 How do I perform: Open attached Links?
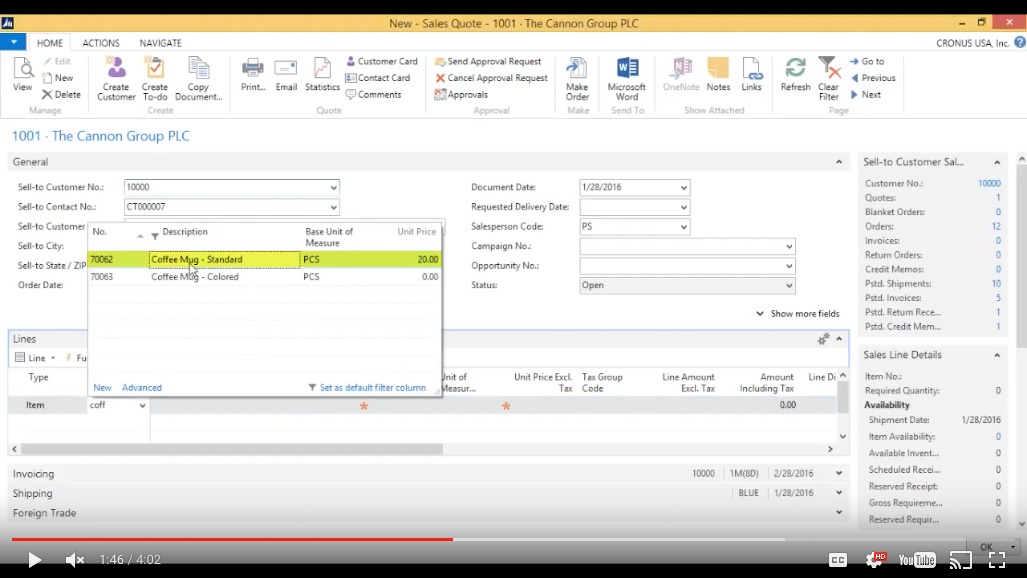(x=751, y=74)
